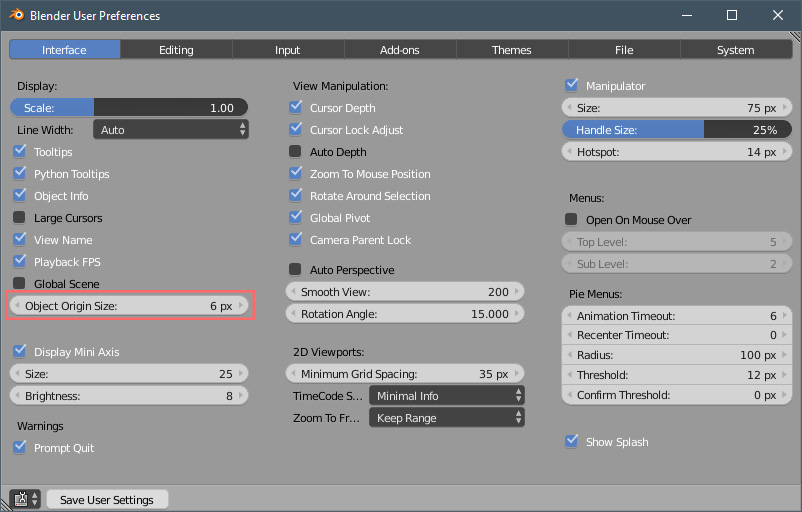
Task: Click the Blender logo in title bar
Action: [x=16, y=15]
